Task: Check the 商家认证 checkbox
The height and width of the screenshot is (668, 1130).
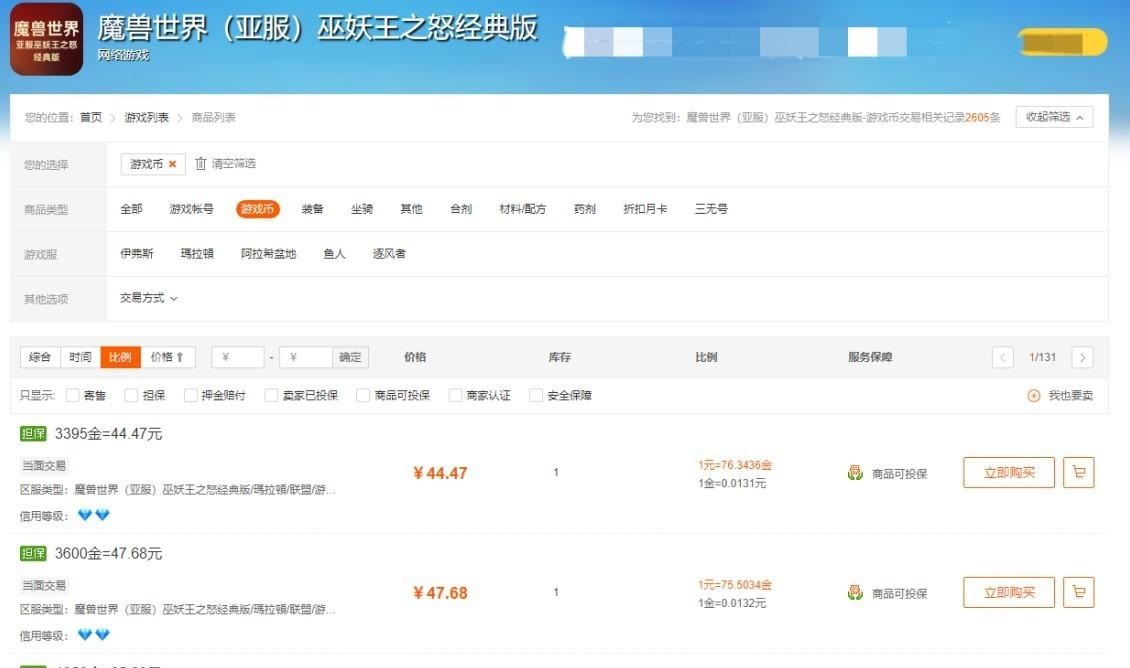Action: pos(455,396)
